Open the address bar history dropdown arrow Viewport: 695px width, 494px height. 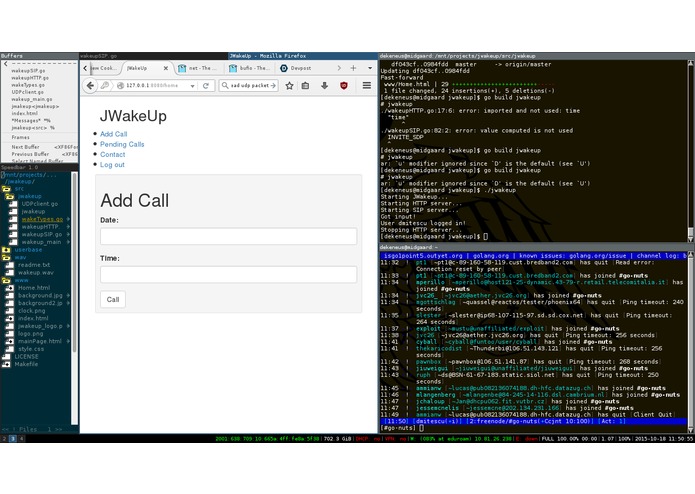coord(192,86)
